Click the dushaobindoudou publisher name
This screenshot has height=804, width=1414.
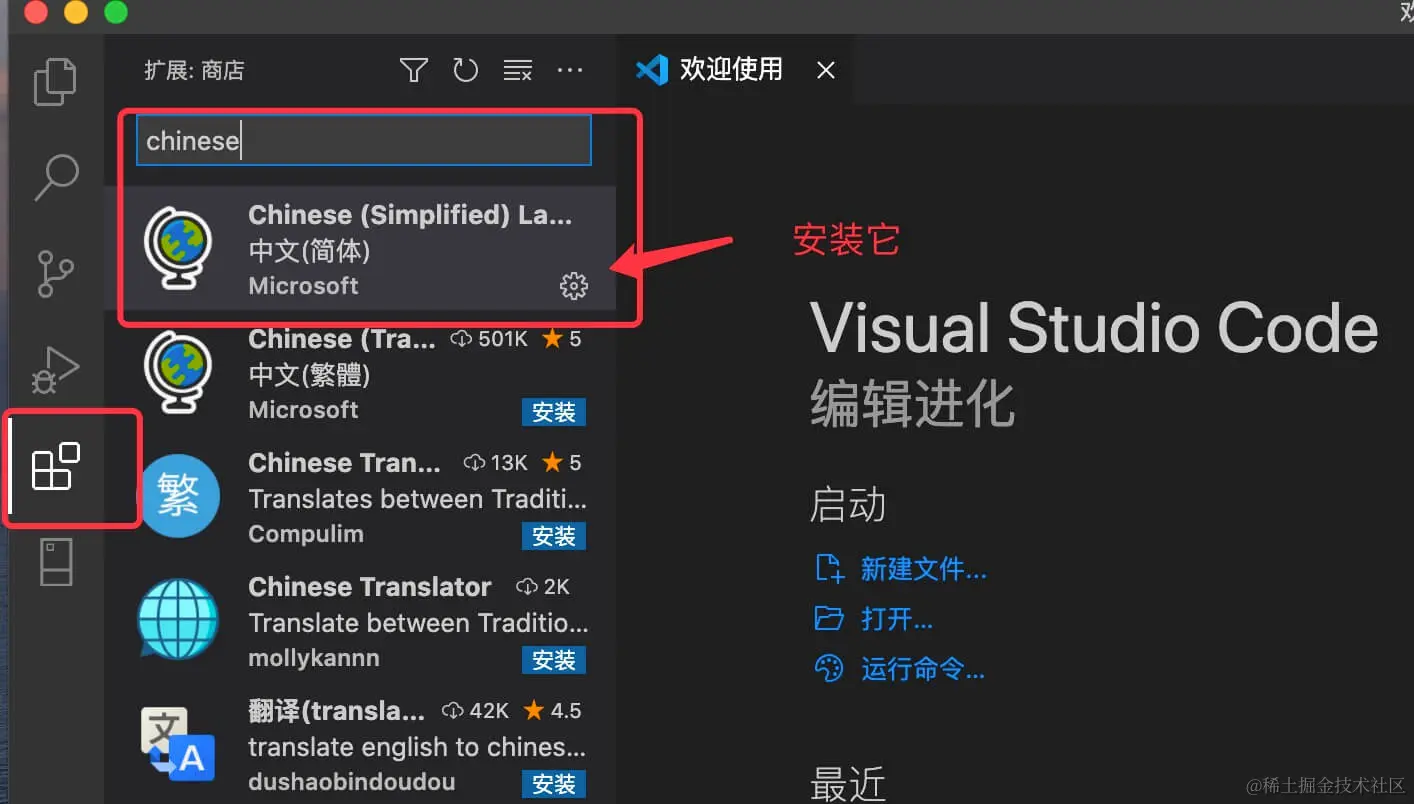point(351,782)
